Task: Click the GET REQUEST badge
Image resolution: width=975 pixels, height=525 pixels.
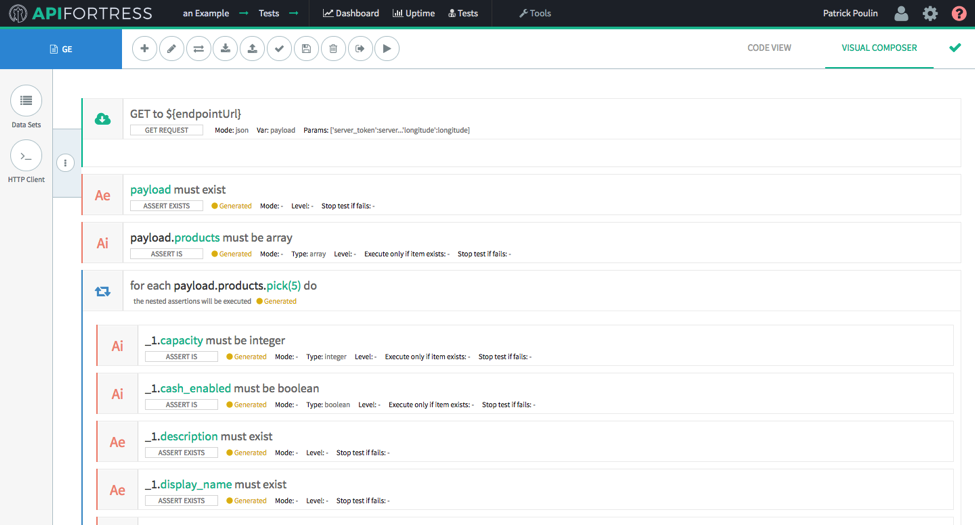Action: tap(166, 130)
